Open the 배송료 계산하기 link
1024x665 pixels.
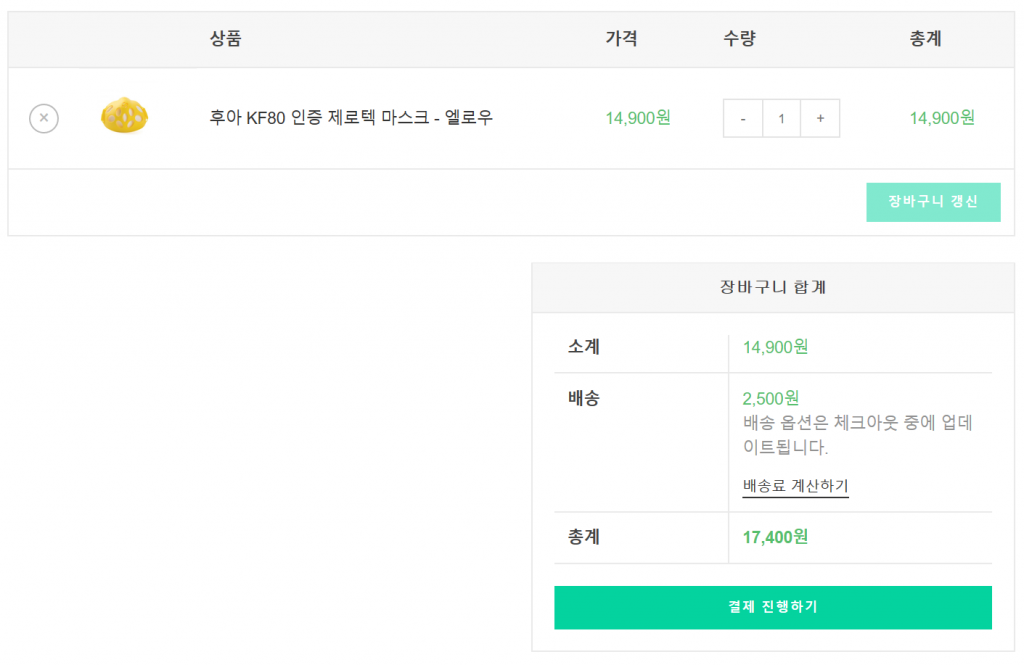pyautogui.click(x=795, y=485)
